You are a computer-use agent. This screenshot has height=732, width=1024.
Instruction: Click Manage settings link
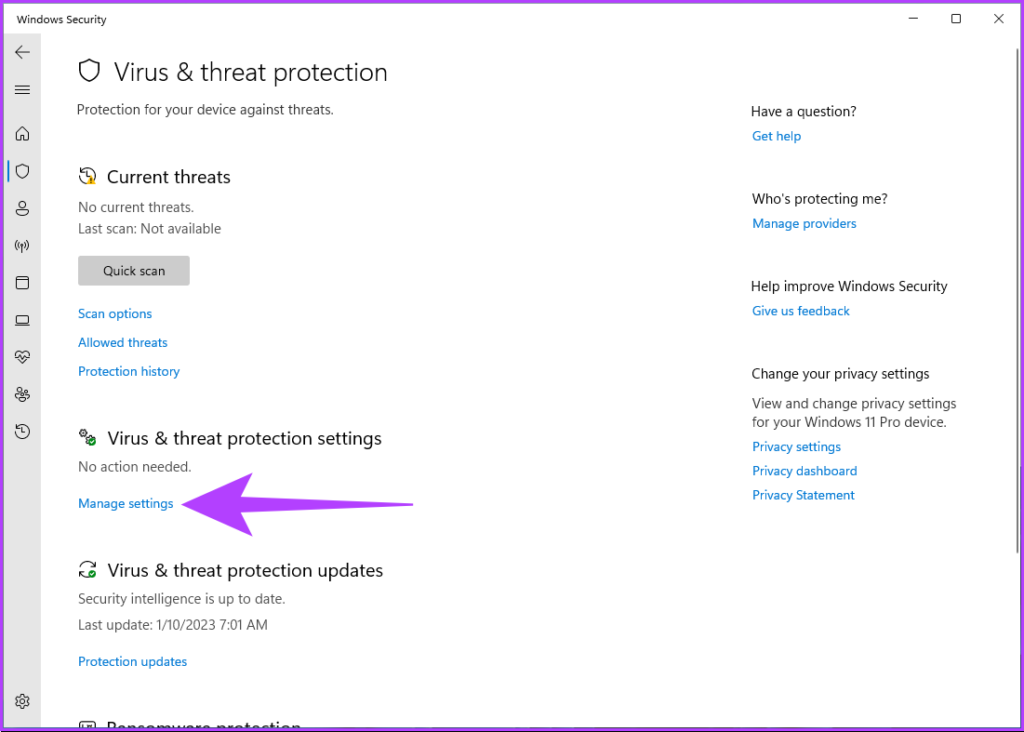(126, 504)
